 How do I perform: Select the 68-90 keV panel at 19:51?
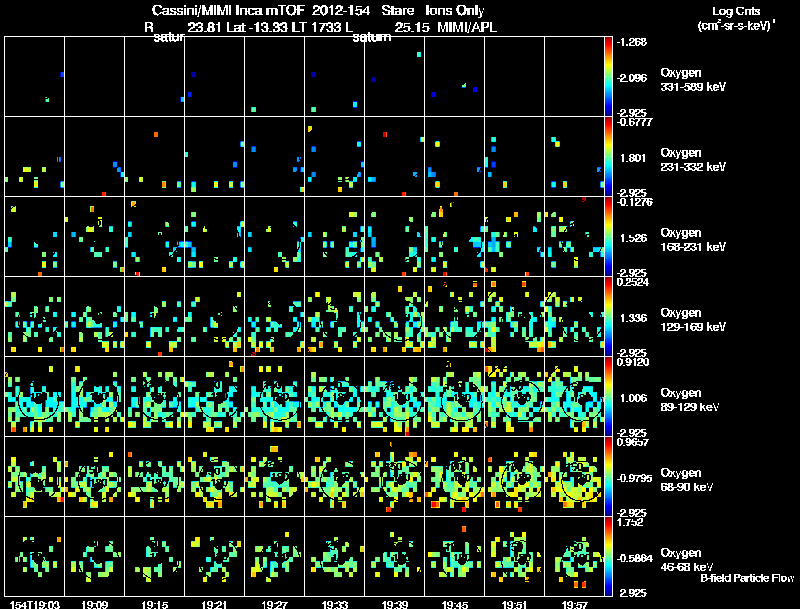coord(514,476)
